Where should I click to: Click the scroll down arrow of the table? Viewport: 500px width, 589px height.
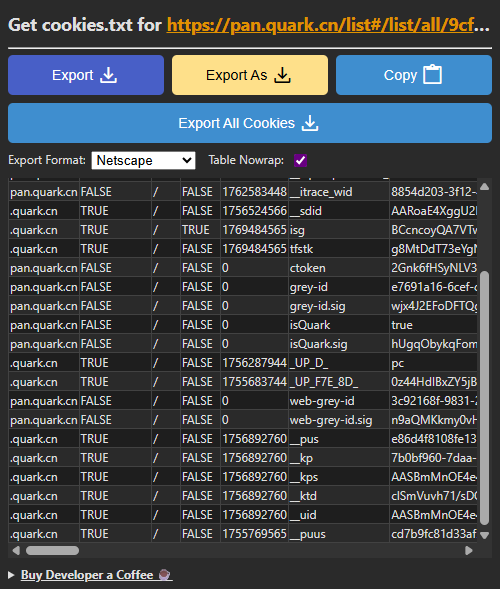pyautogui.click(x=485, y=535)
